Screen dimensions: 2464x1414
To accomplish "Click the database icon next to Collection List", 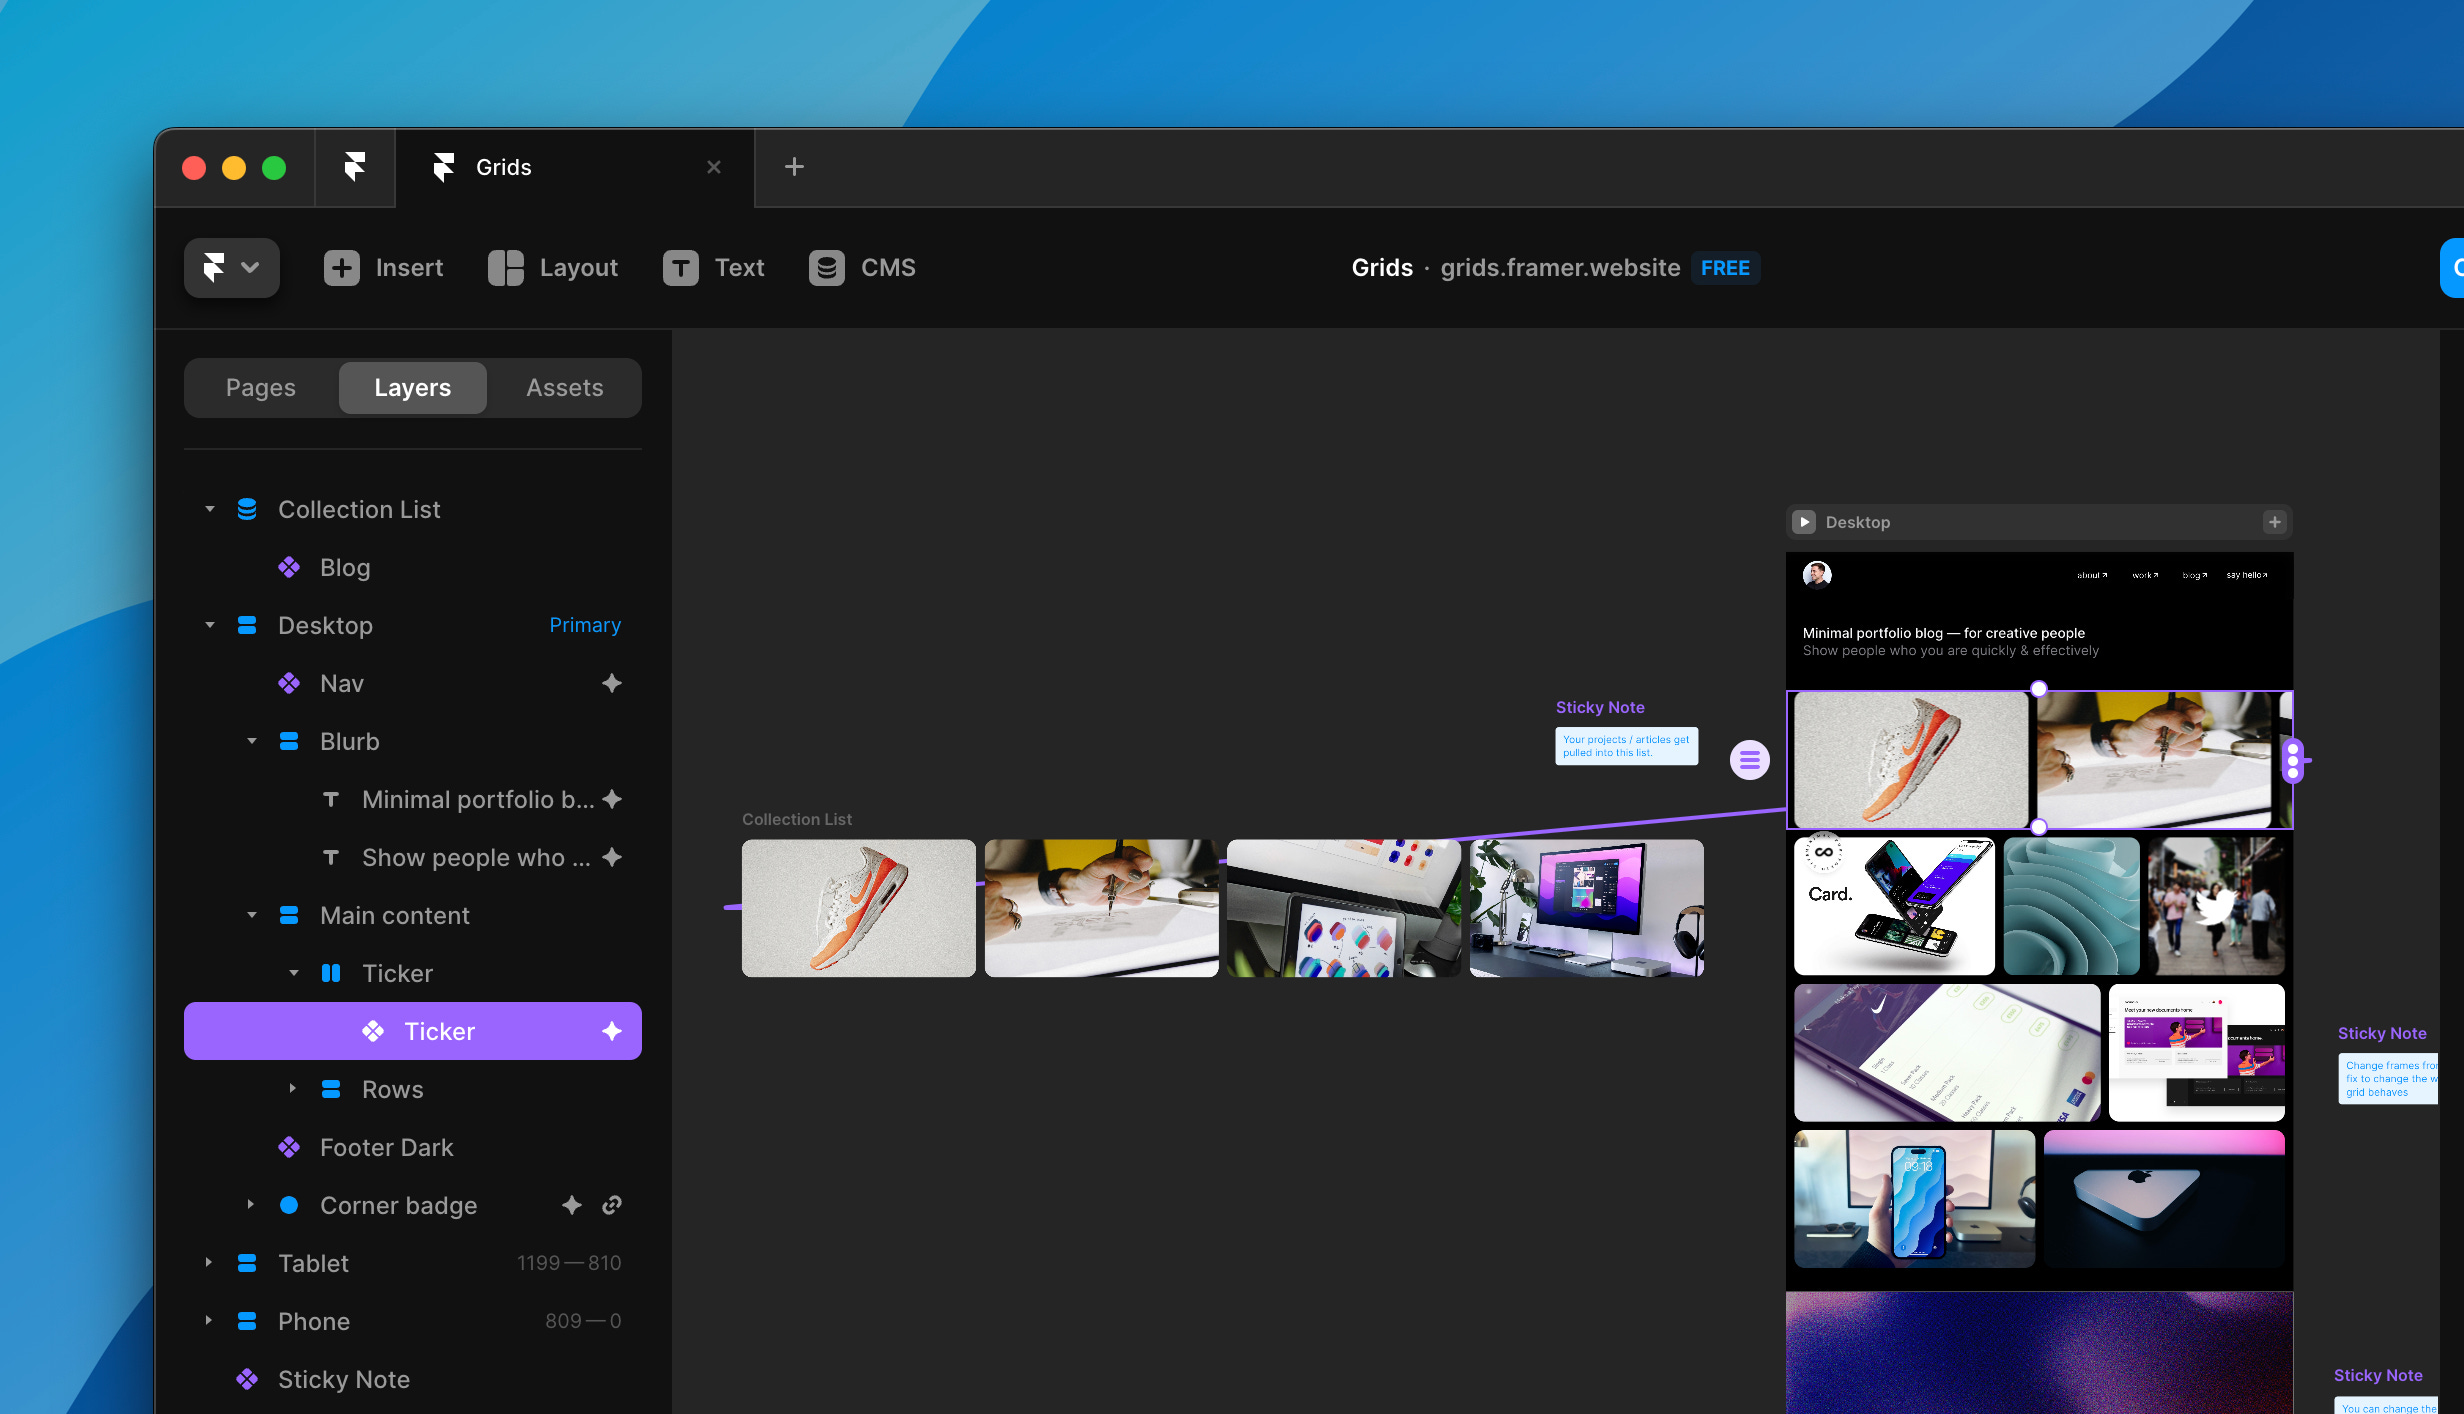I will (245, 508).
